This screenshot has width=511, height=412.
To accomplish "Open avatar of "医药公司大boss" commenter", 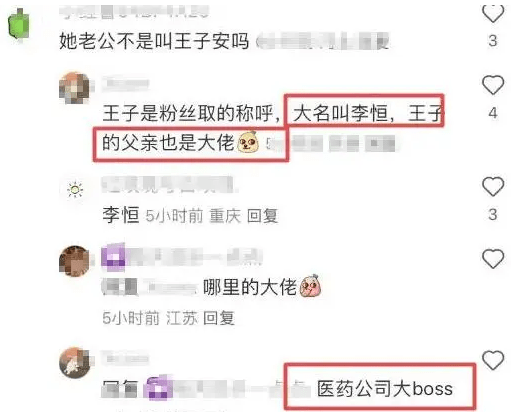I will click(x=74, y=363).
